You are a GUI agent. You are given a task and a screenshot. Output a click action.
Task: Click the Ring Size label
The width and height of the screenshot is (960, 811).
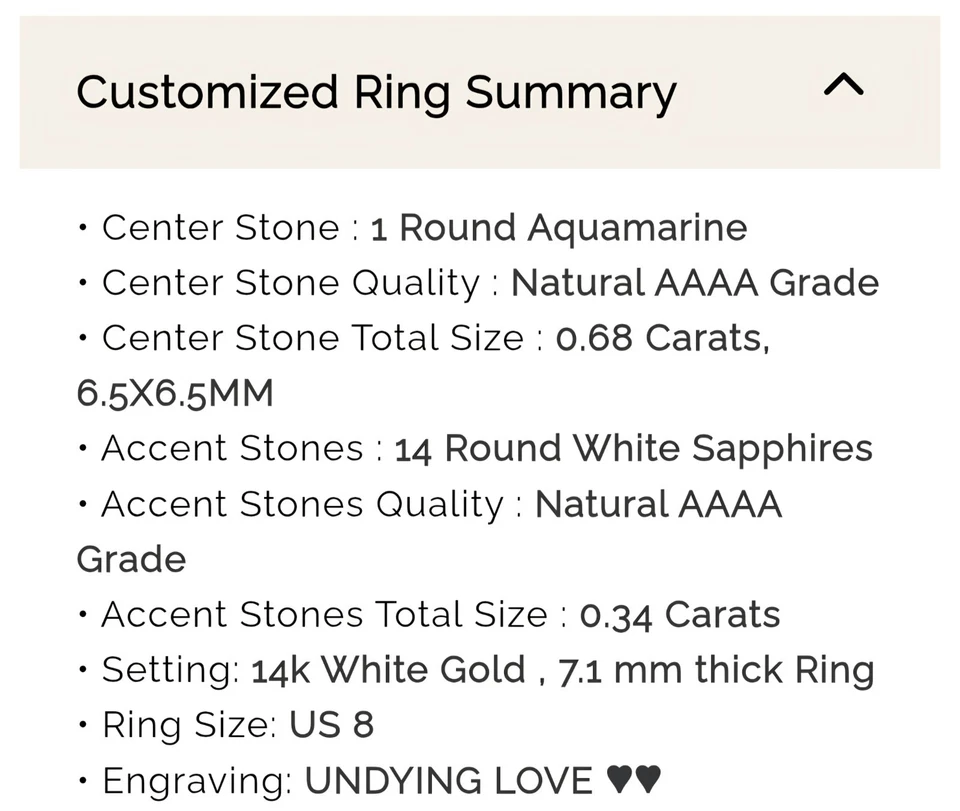[x=188, y=724]
